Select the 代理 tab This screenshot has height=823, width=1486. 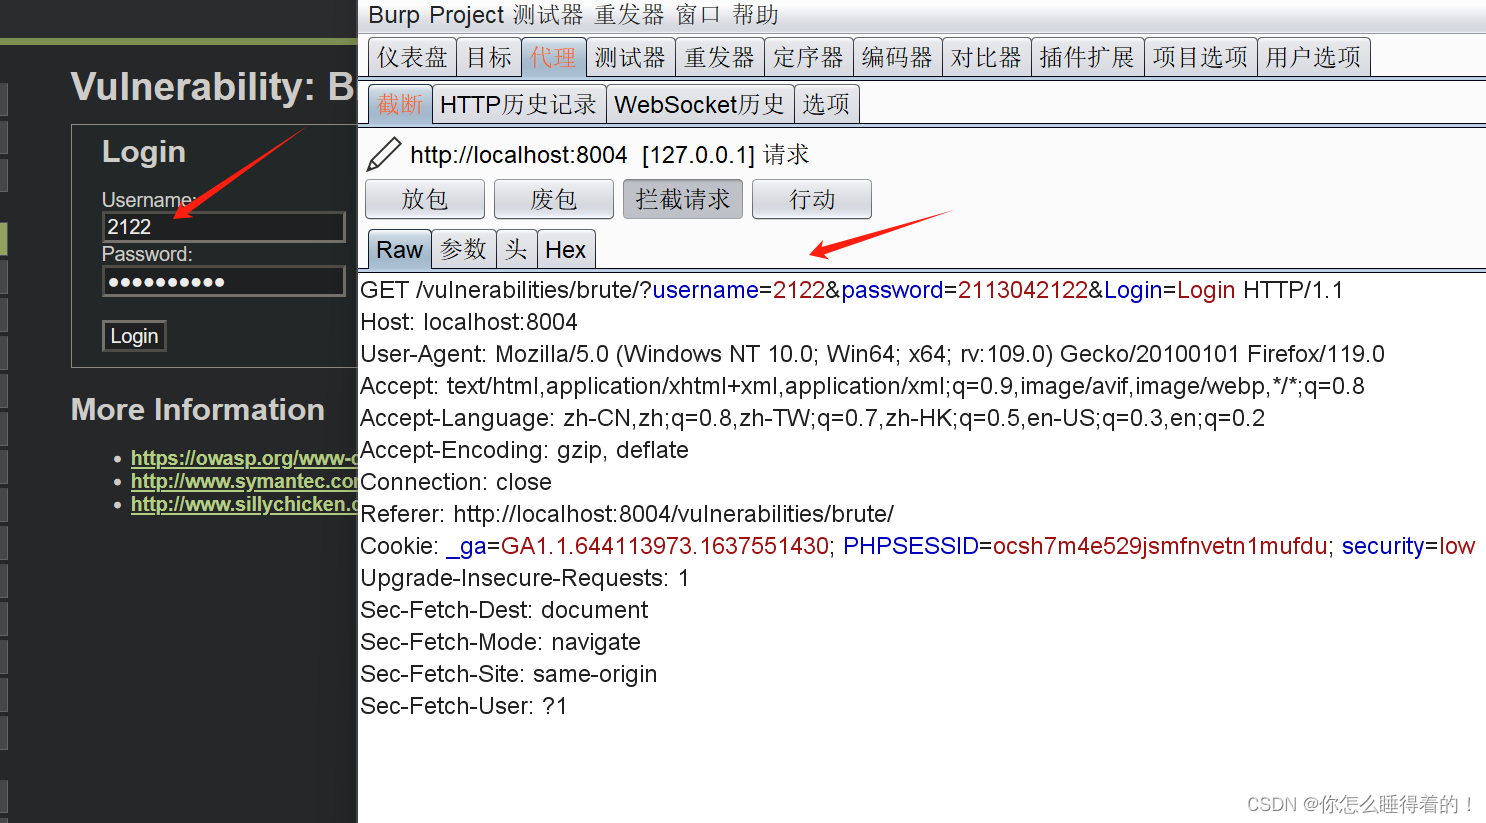(x=553, y=57)
